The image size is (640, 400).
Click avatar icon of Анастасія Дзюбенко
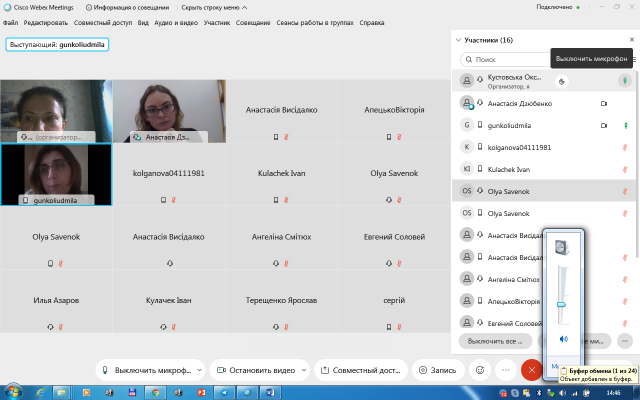467,102
